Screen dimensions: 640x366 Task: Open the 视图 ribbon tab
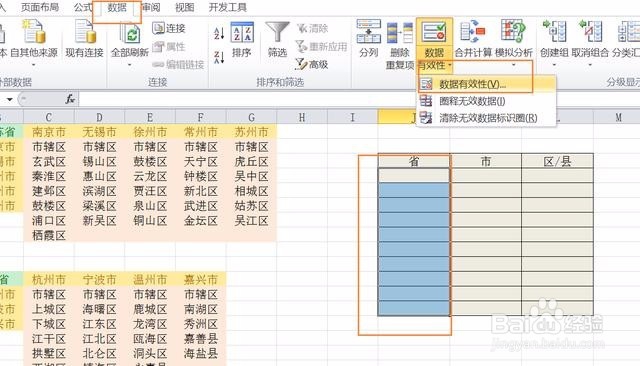pyautogui.click(x=184, y=7)
